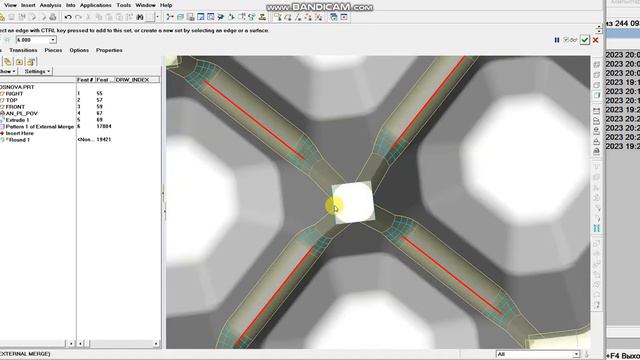Toggle the preview checkbox with the glasses icon

coord(570,40)
